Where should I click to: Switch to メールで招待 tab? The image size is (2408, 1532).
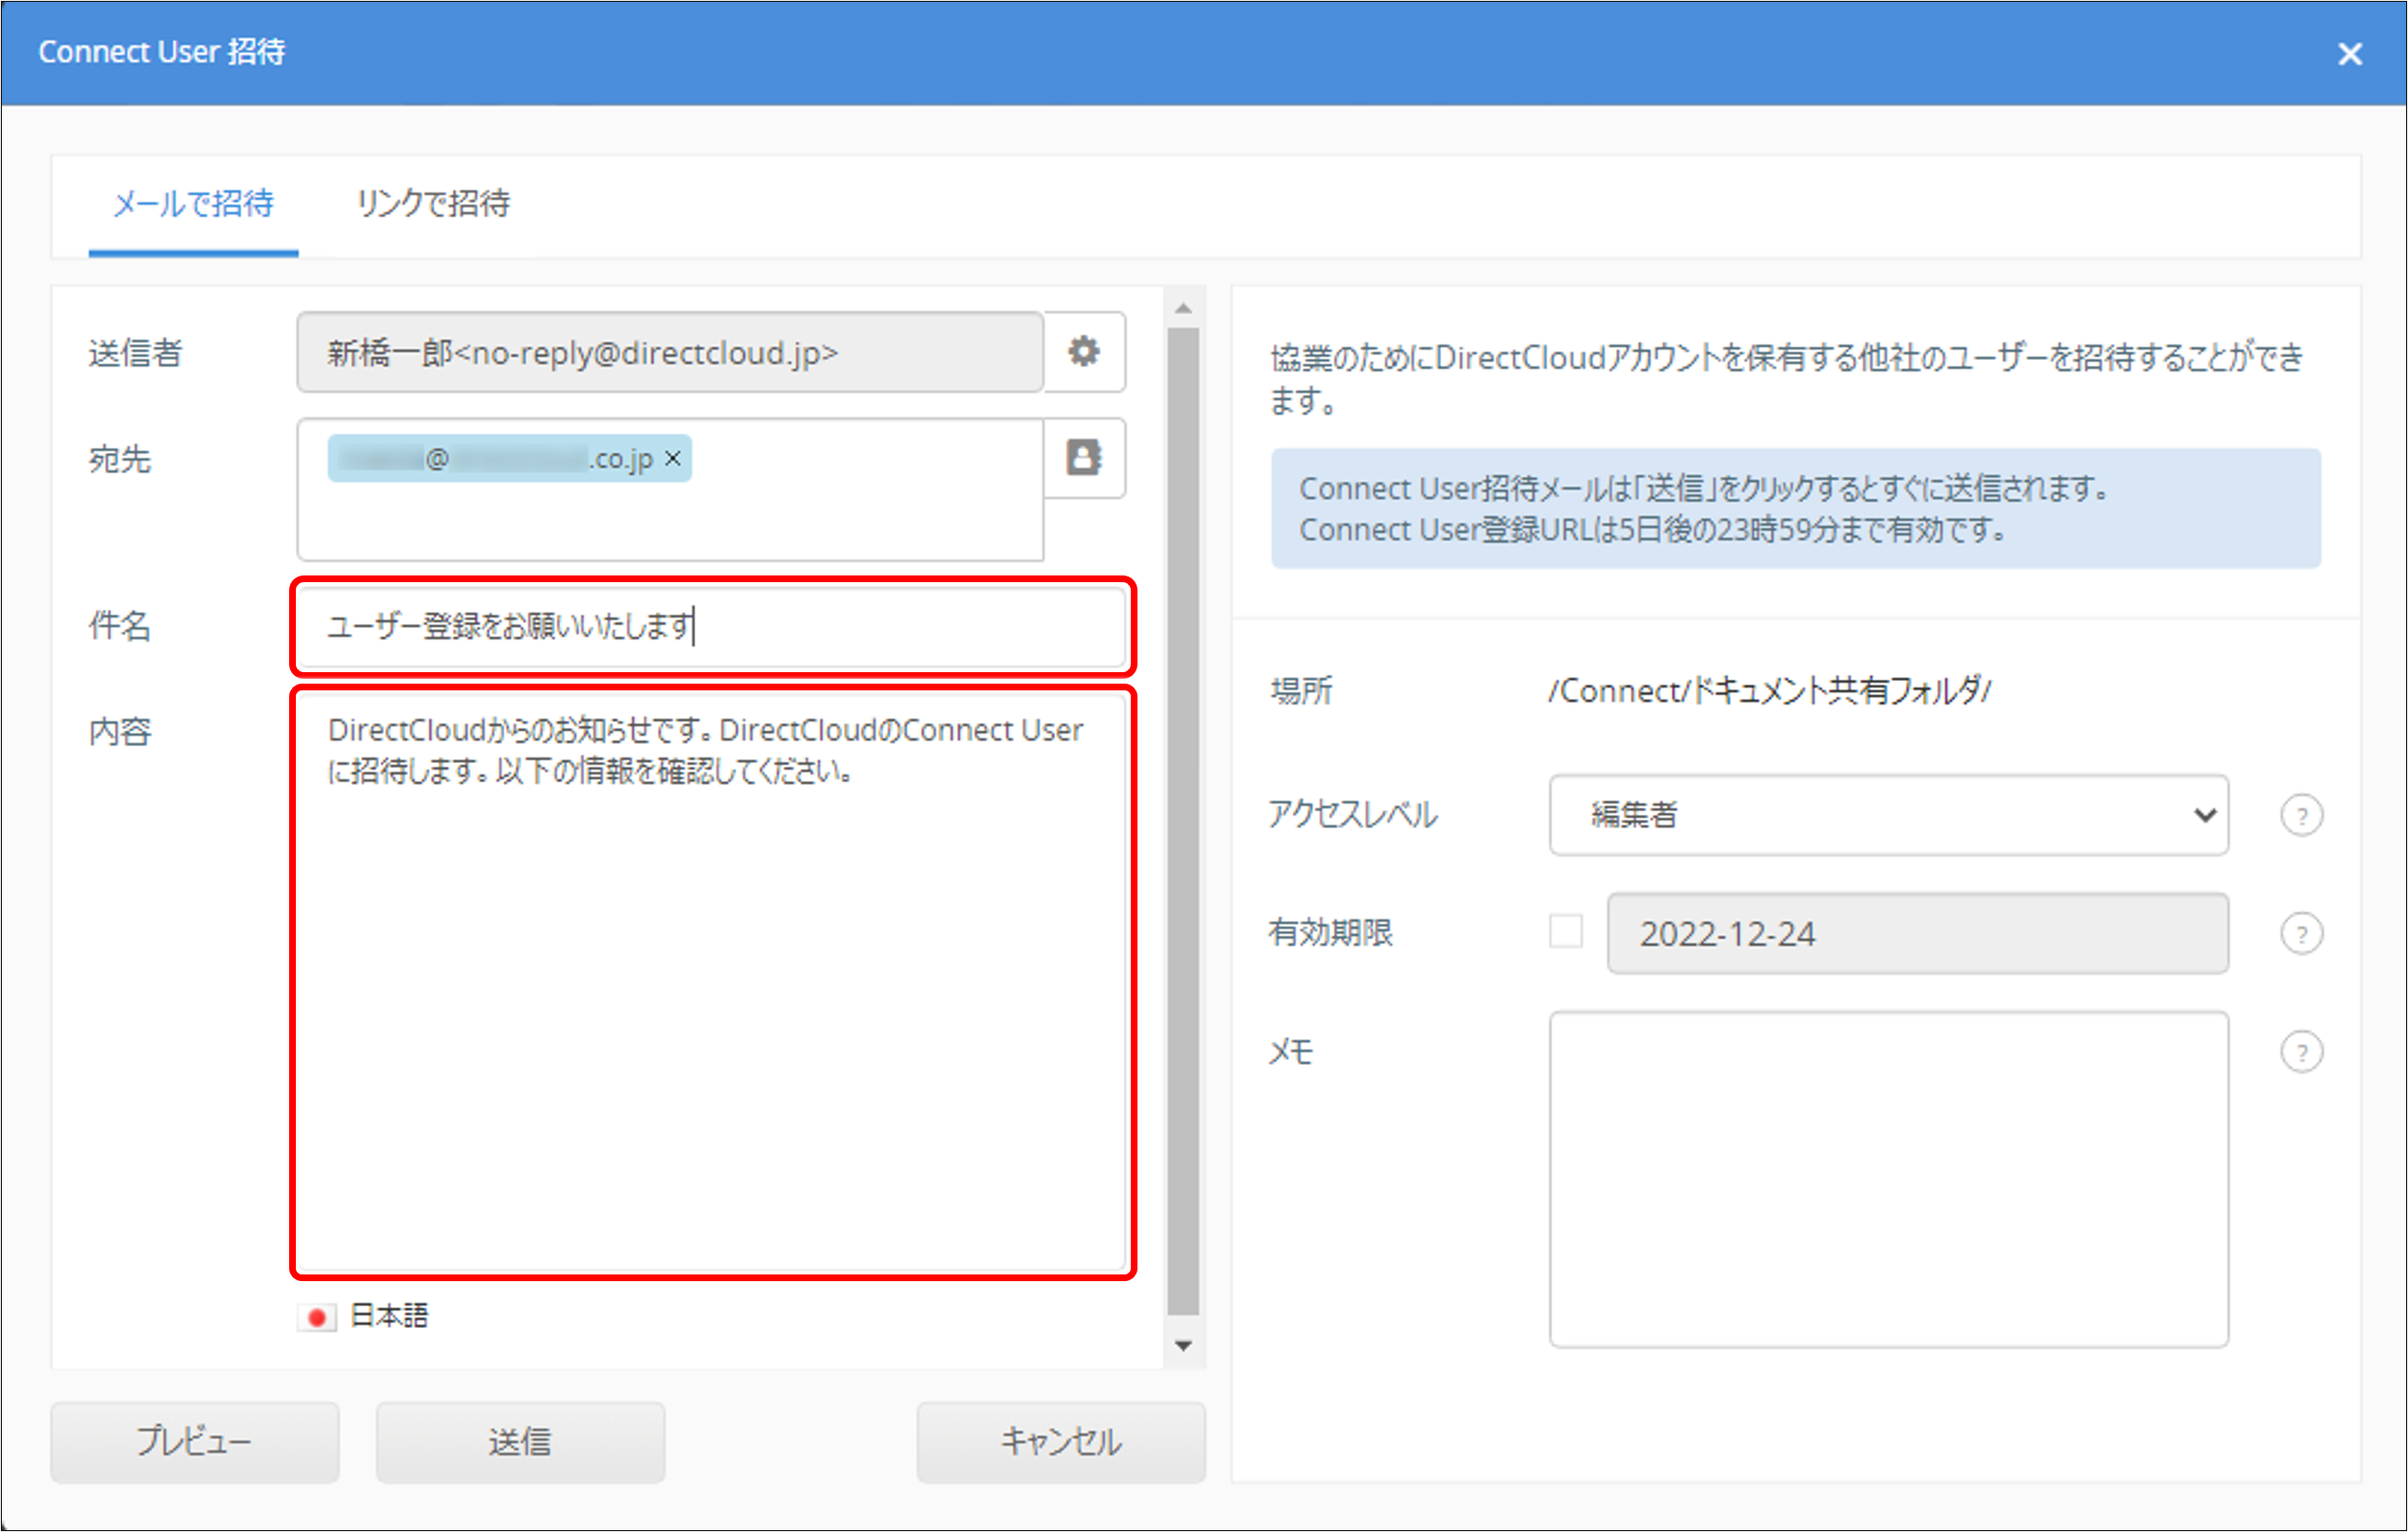click(193, 204)
